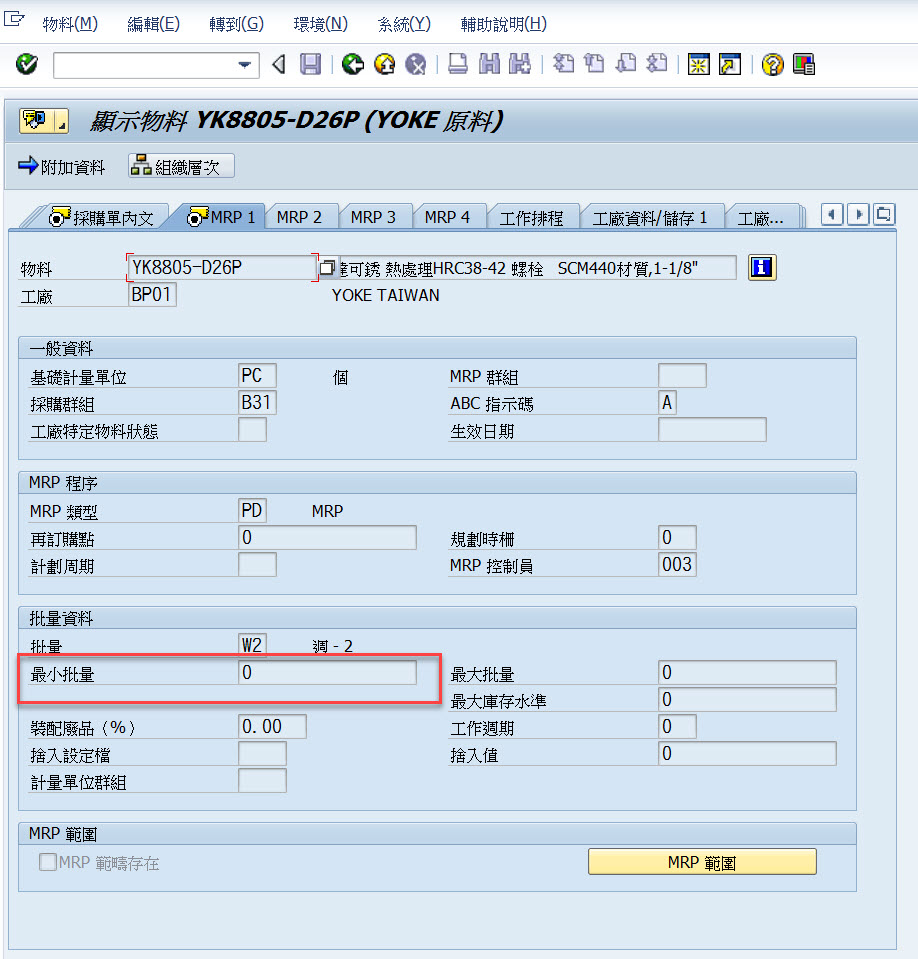918x959 pixels.
Task: Open the 工作排程 tab
Action: click(531, 217)
